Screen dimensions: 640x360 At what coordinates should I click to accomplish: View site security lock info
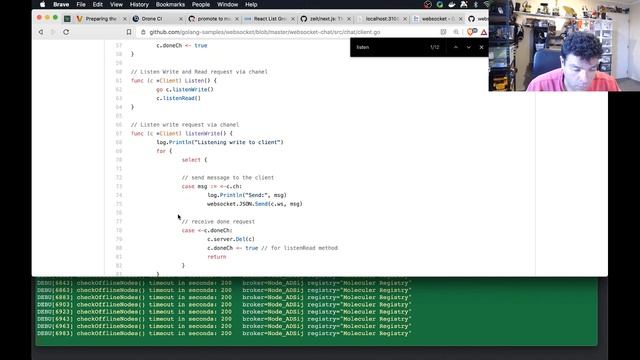pyautogui.click(x=143, y=32)
